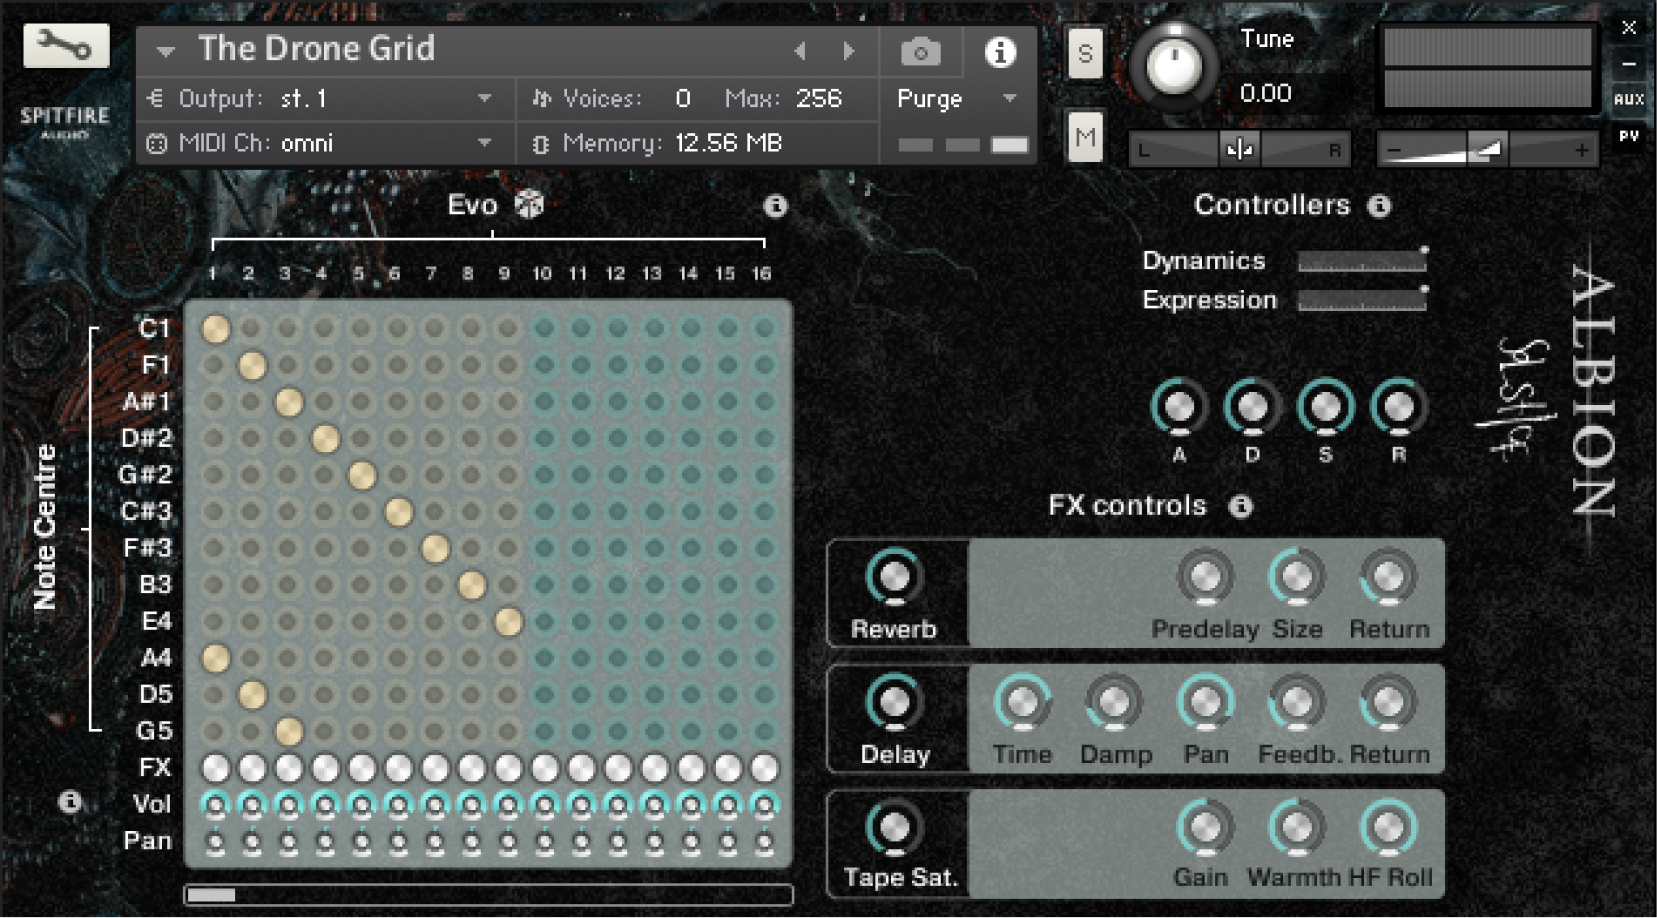Image resolution: width=1657 pixels, height=918 pixels.
Task: Go to the previous instrument preset arrow
Action: [x=800, y=51]
